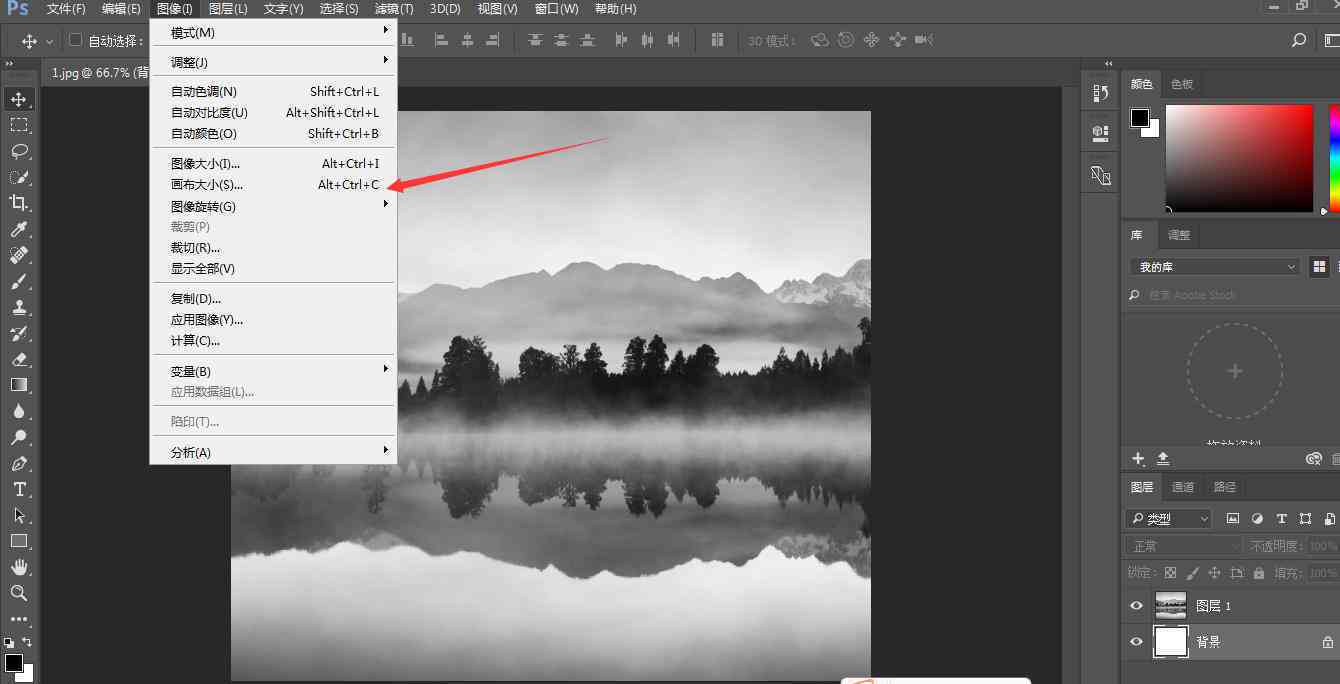
Task: Select the Crop tool
Action: click(19, 203)
